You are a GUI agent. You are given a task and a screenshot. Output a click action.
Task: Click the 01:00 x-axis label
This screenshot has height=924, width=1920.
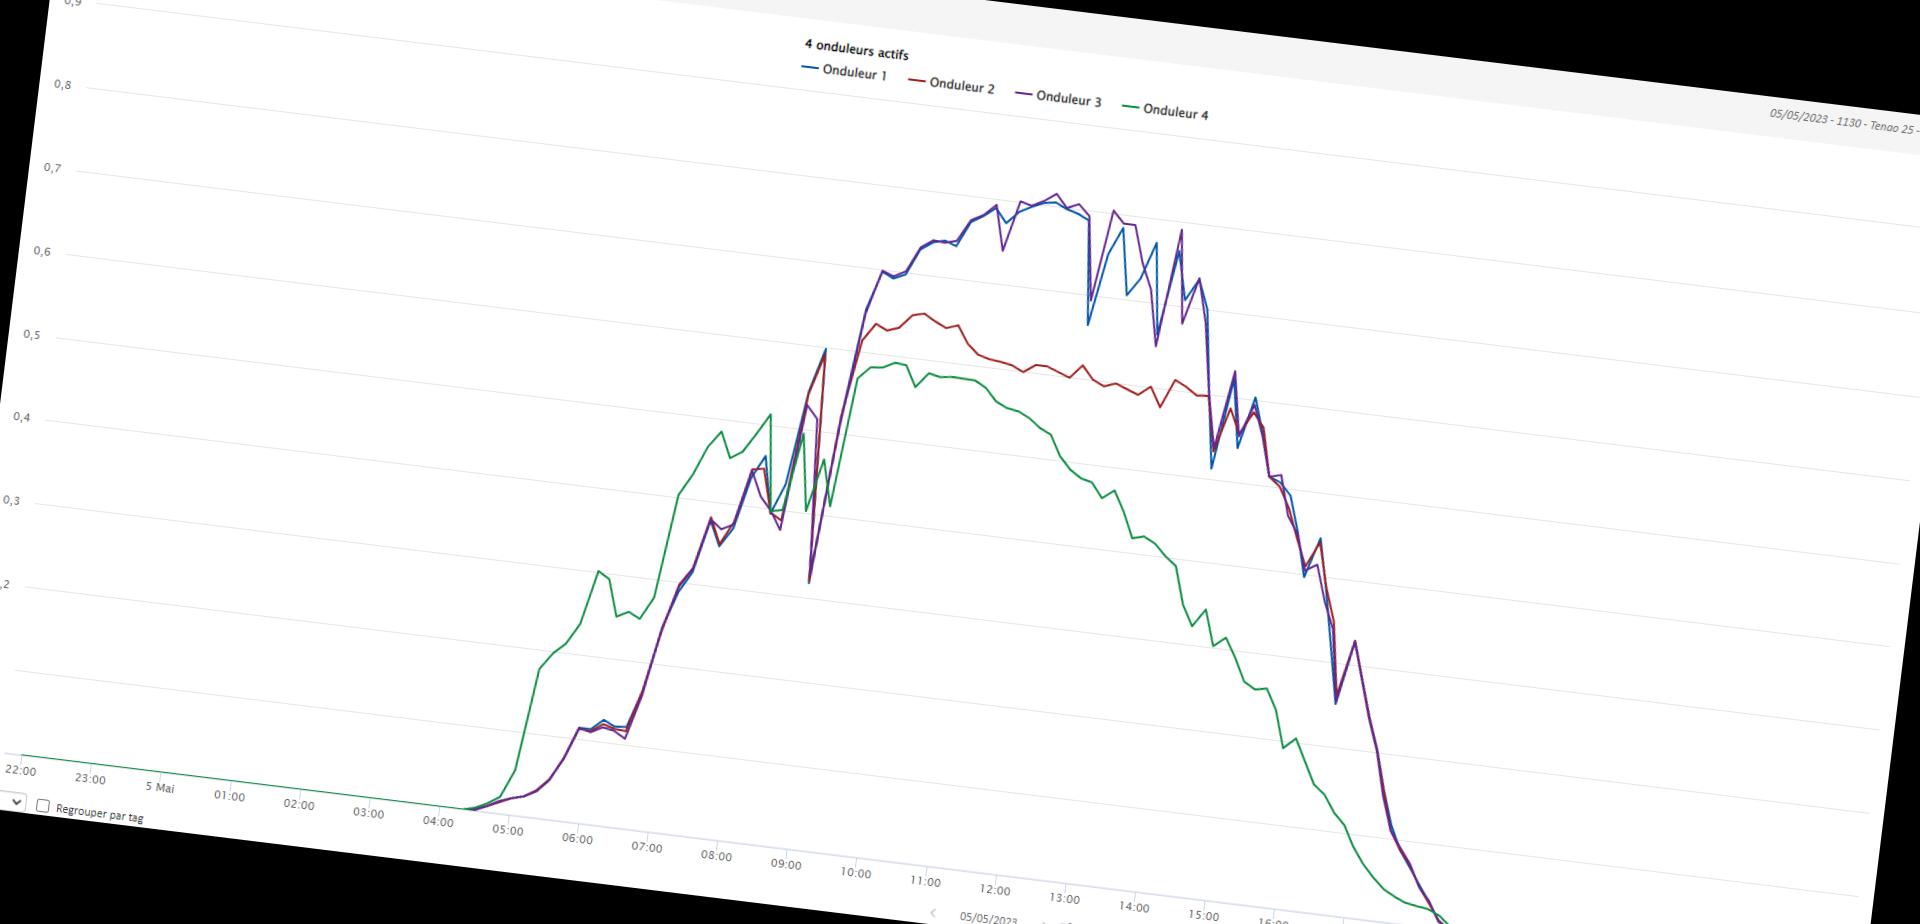click(x=229, y=796)
